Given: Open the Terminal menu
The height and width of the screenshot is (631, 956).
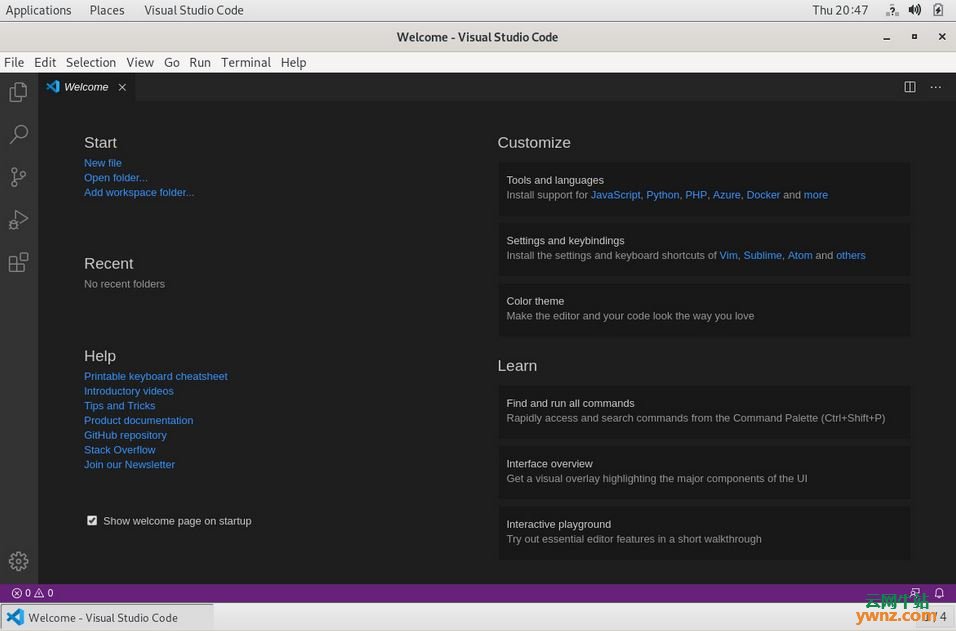Looking at the screenshot, I should (x=246, y=62).
